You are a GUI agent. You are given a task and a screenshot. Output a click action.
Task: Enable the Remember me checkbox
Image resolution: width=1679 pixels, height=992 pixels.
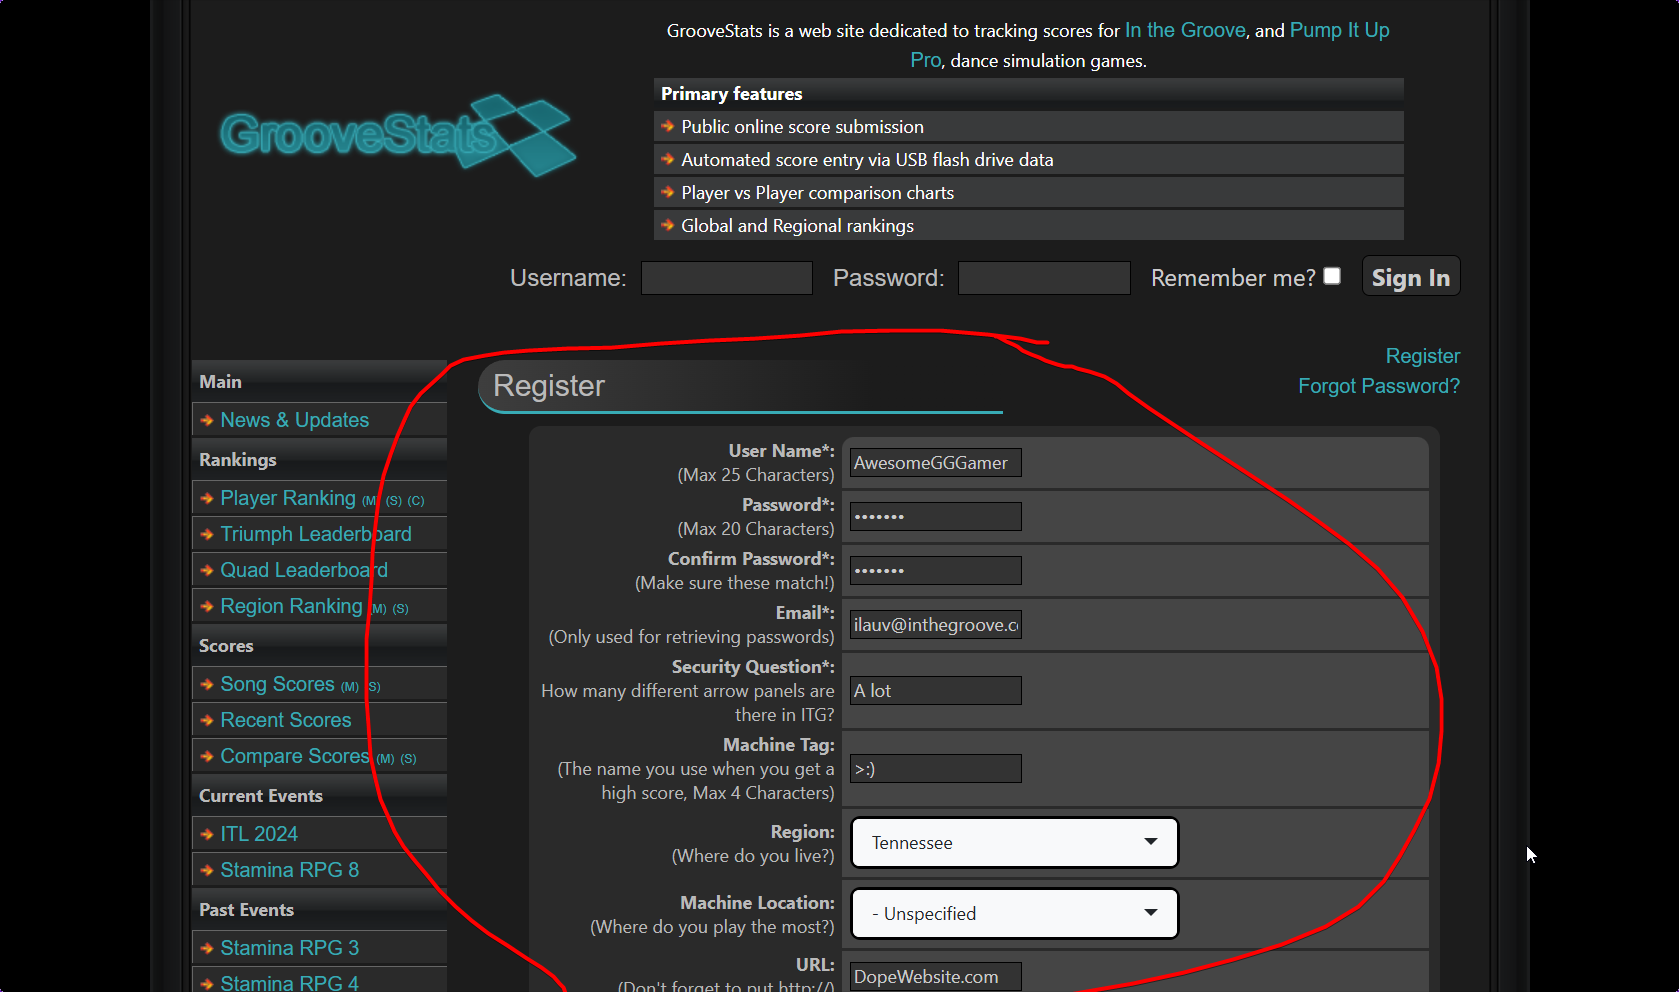click(x=1332, y=276)
